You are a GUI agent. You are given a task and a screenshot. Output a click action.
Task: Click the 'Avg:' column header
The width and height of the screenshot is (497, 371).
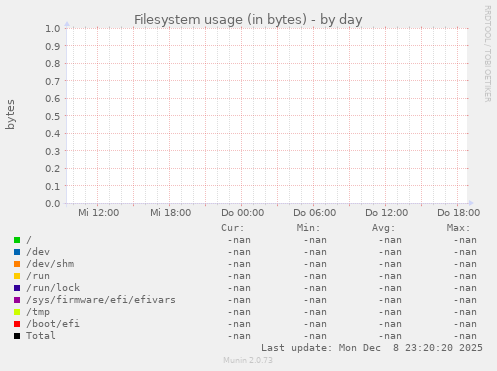point(383,228)
